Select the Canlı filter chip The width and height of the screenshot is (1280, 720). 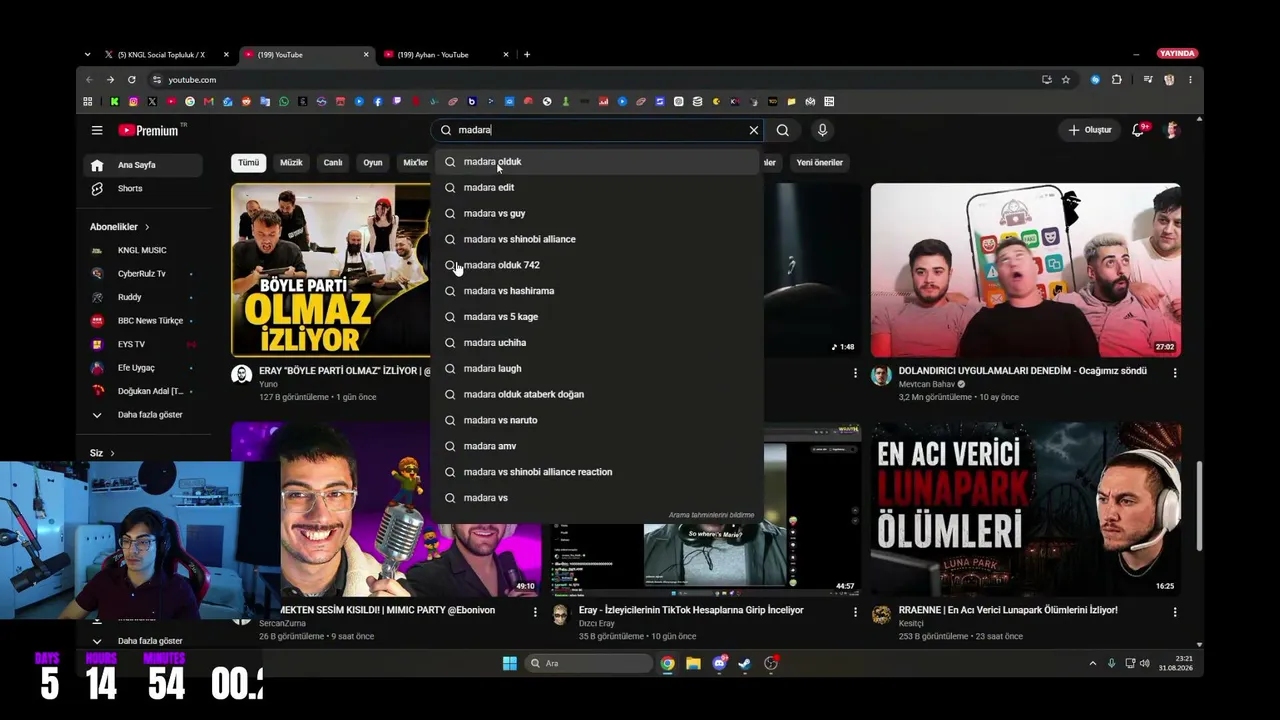333,162
